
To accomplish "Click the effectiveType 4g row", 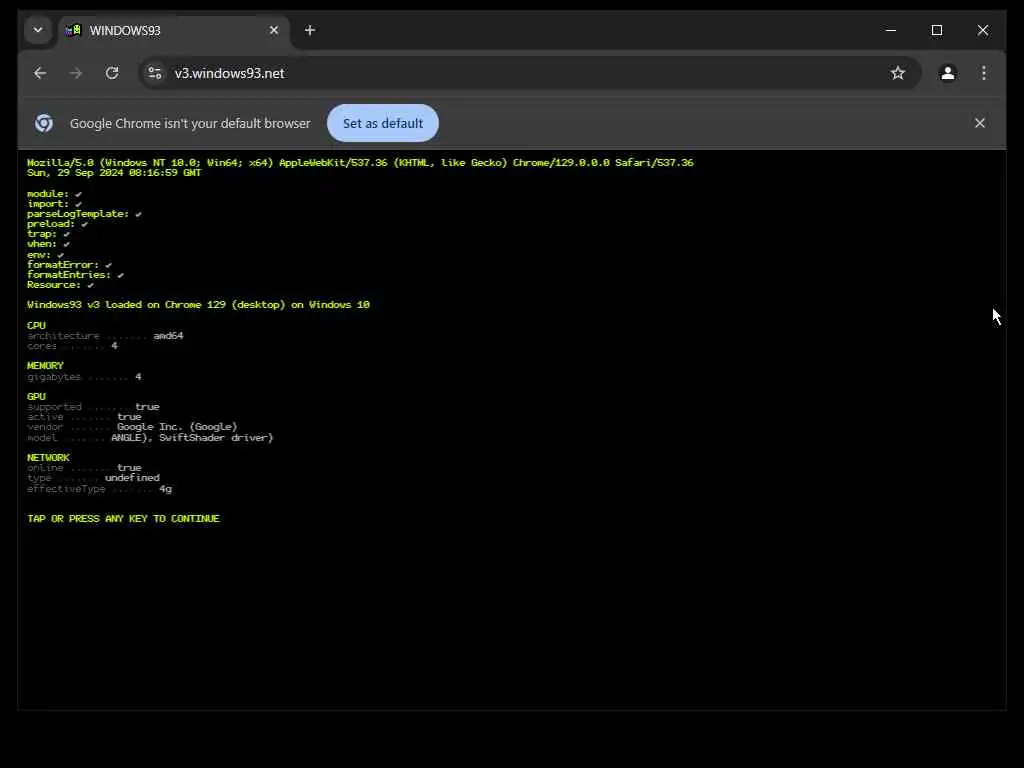I will tap(99, 488).
